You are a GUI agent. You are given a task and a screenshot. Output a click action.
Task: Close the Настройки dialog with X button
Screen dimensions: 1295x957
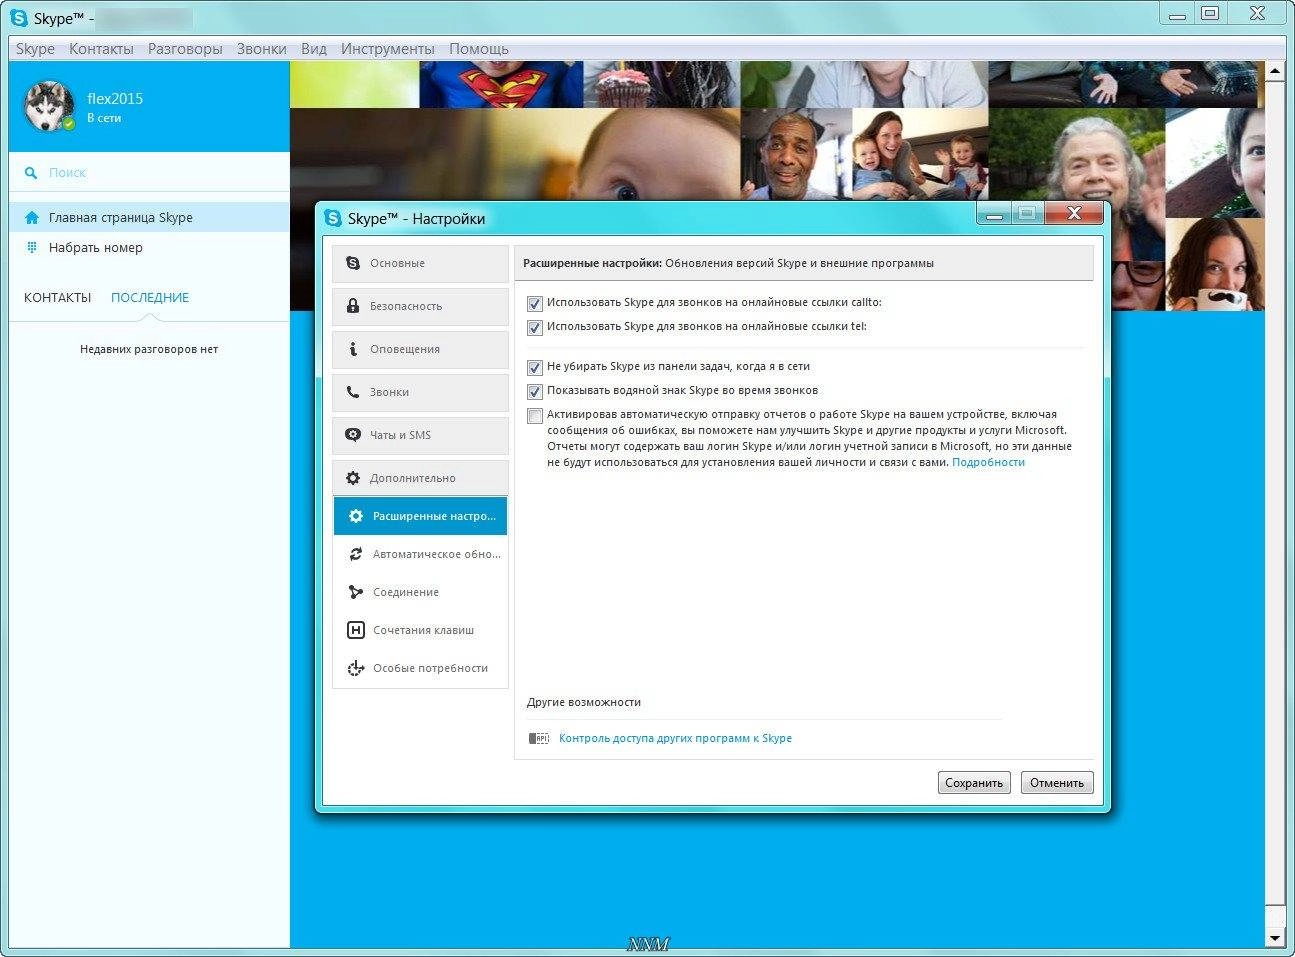coord(1074,213)
